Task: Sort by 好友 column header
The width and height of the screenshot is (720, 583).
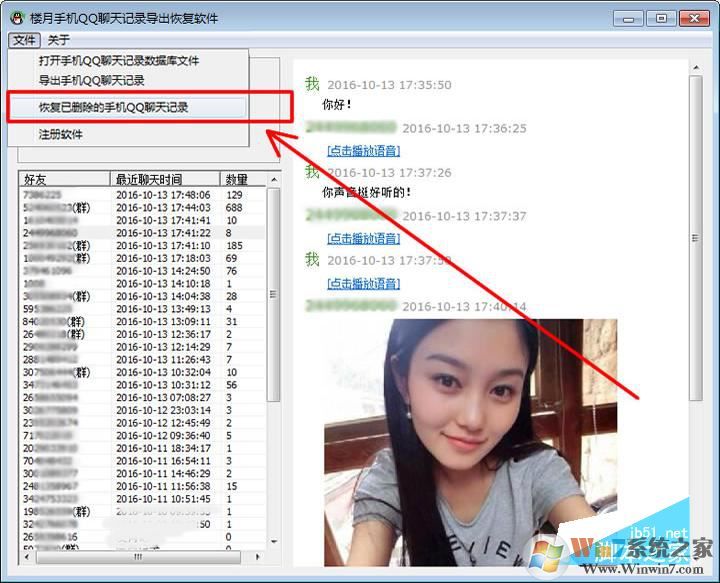Action: [x=64, y=179]
